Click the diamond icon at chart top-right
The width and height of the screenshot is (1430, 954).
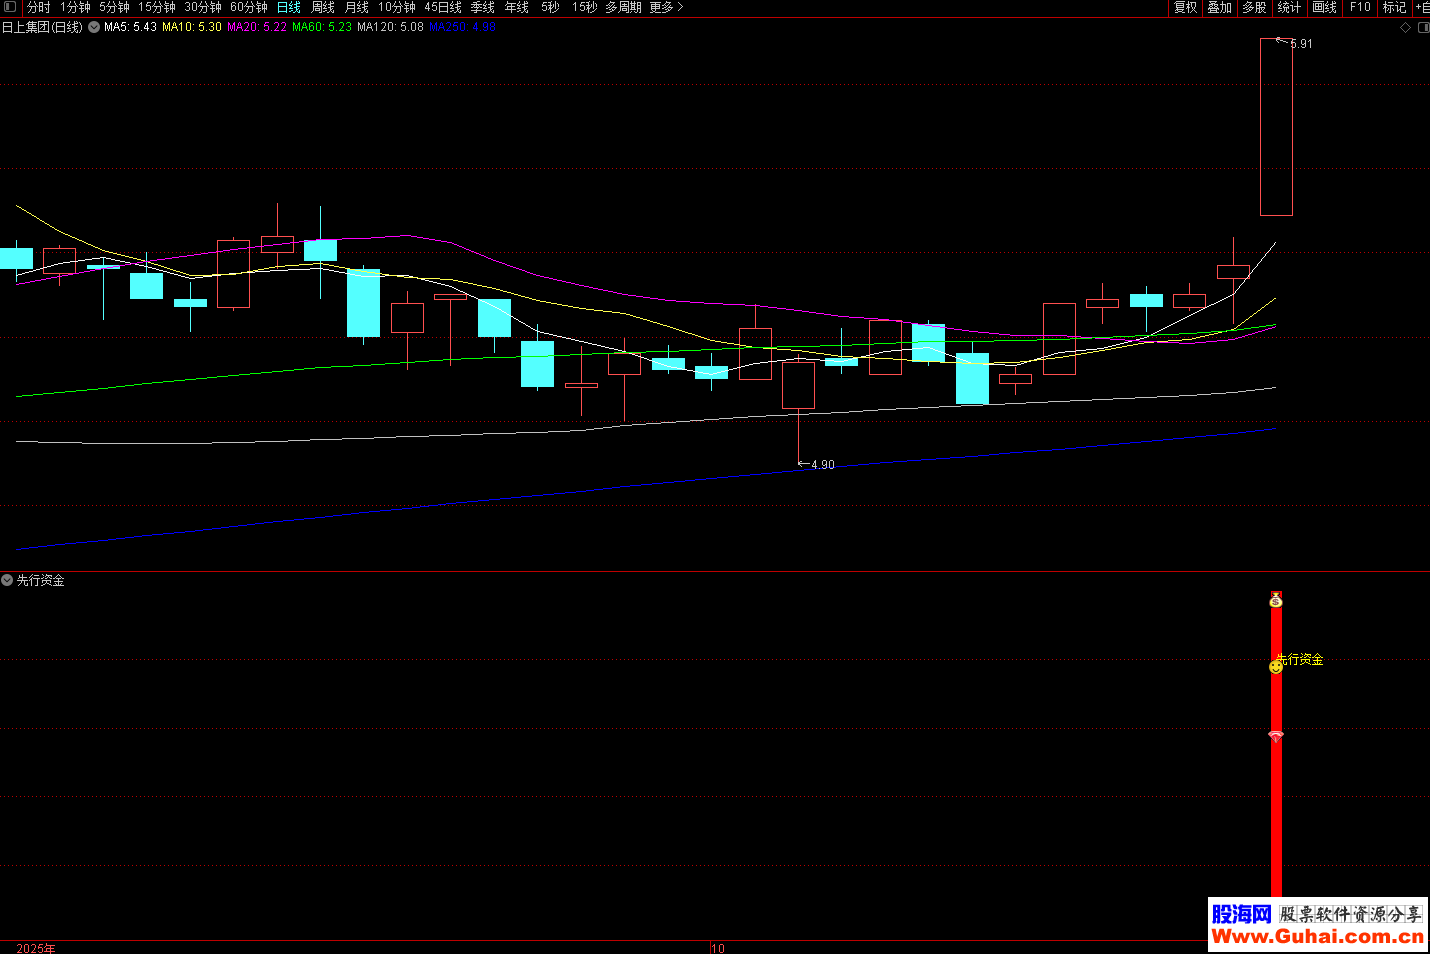[1405, 28]
